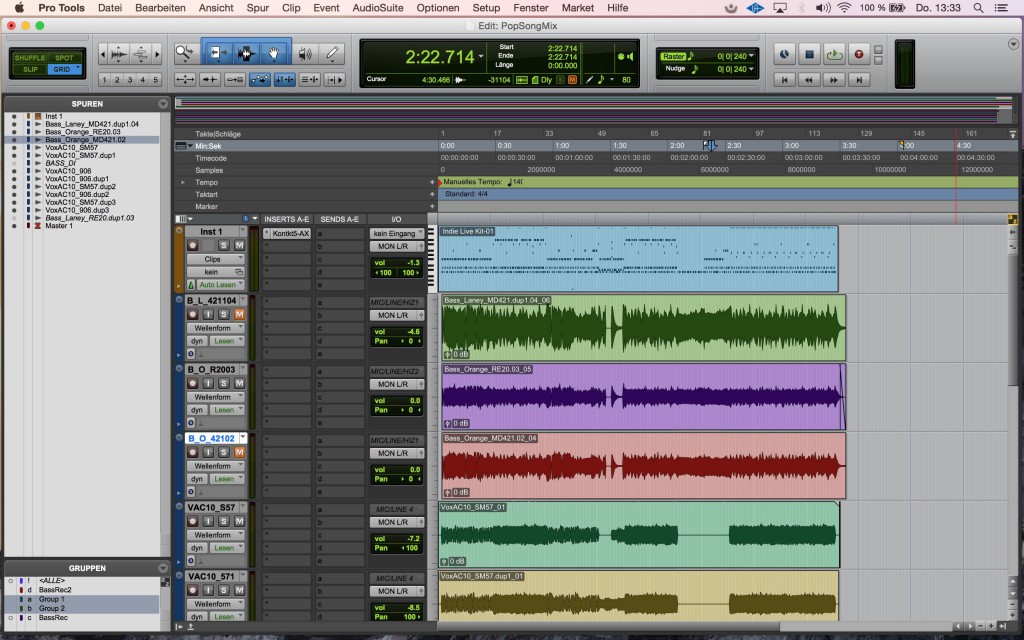
Task: Solo the Inst 1 track
Action: [x=224, y=245]
